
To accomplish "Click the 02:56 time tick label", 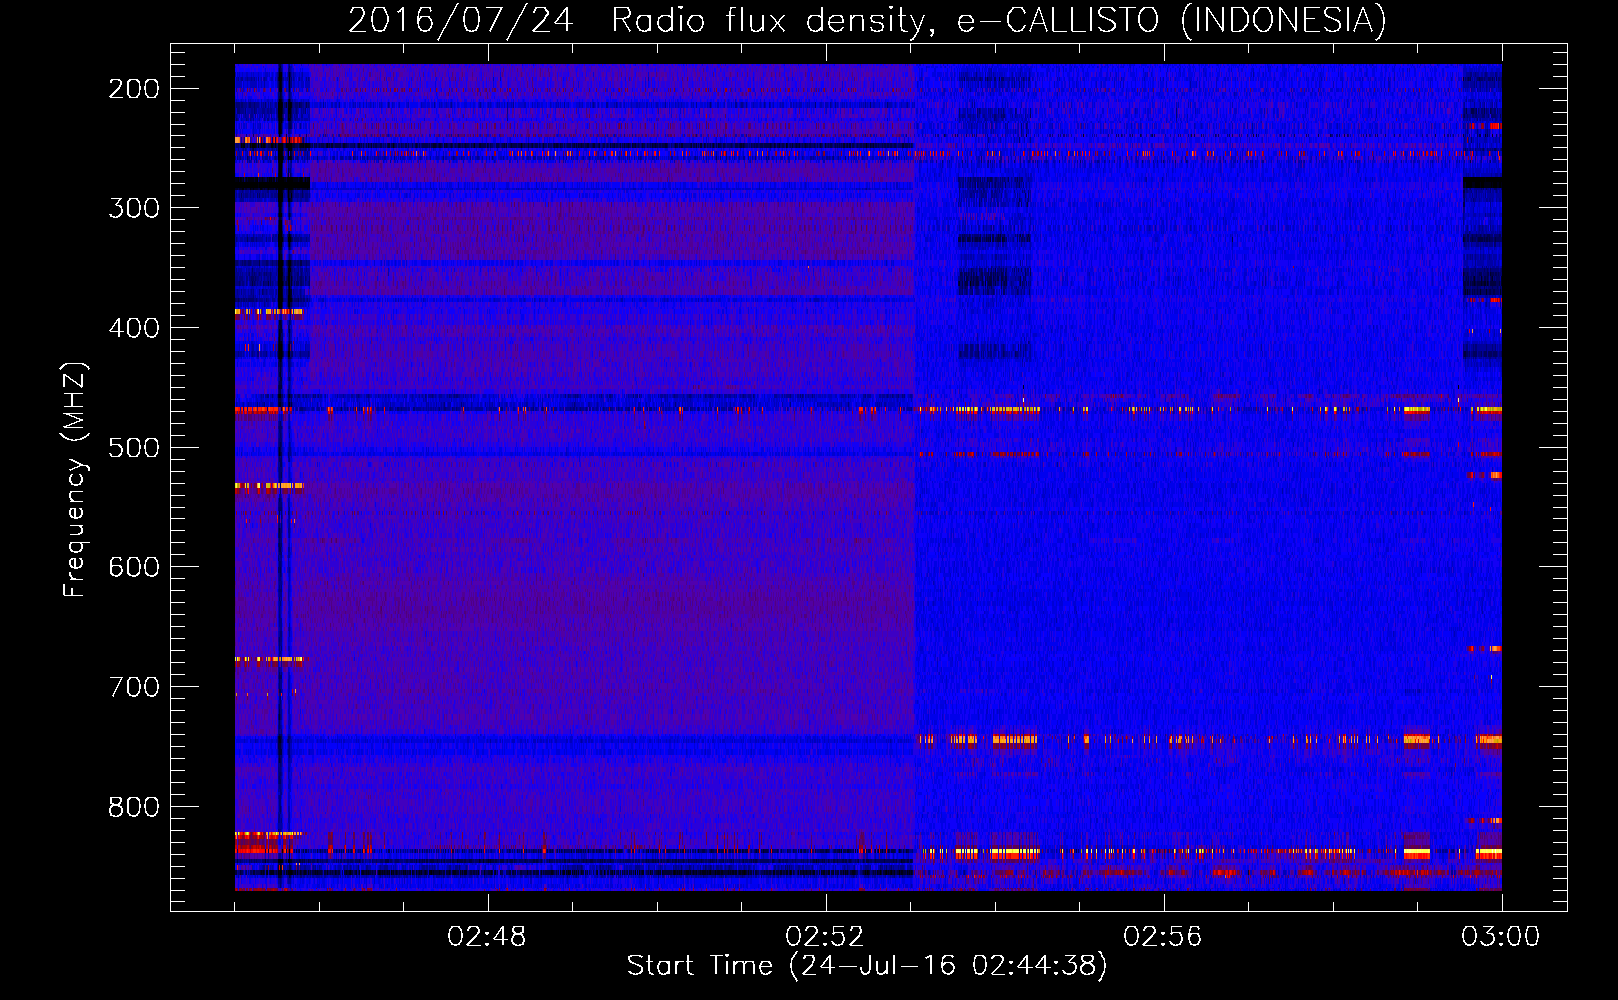I will point(1163,937).
